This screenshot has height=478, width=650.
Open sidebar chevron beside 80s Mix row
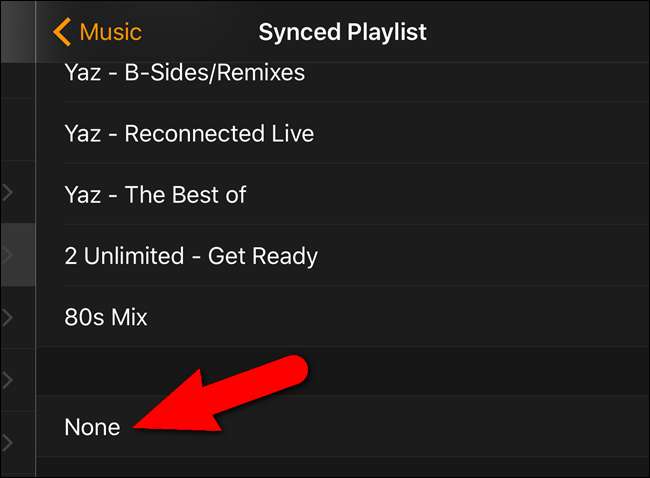click(x=7, y=318)
